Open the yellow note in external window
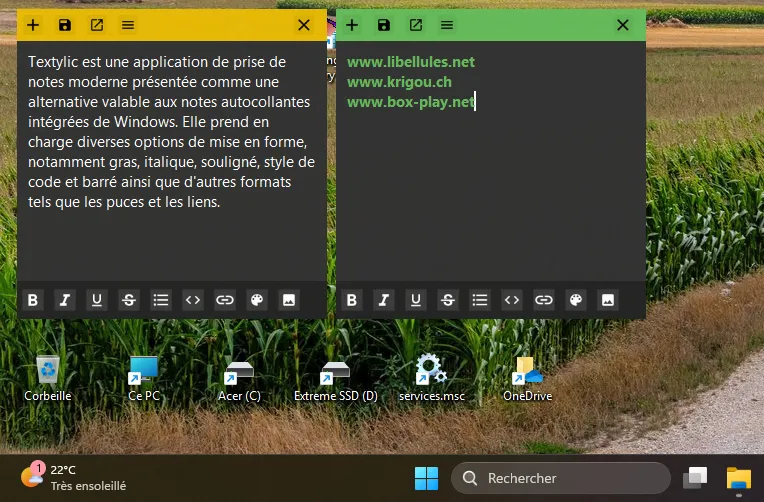Image resolution: width=764 pixels, height=502 pixels. coord(96,25)
